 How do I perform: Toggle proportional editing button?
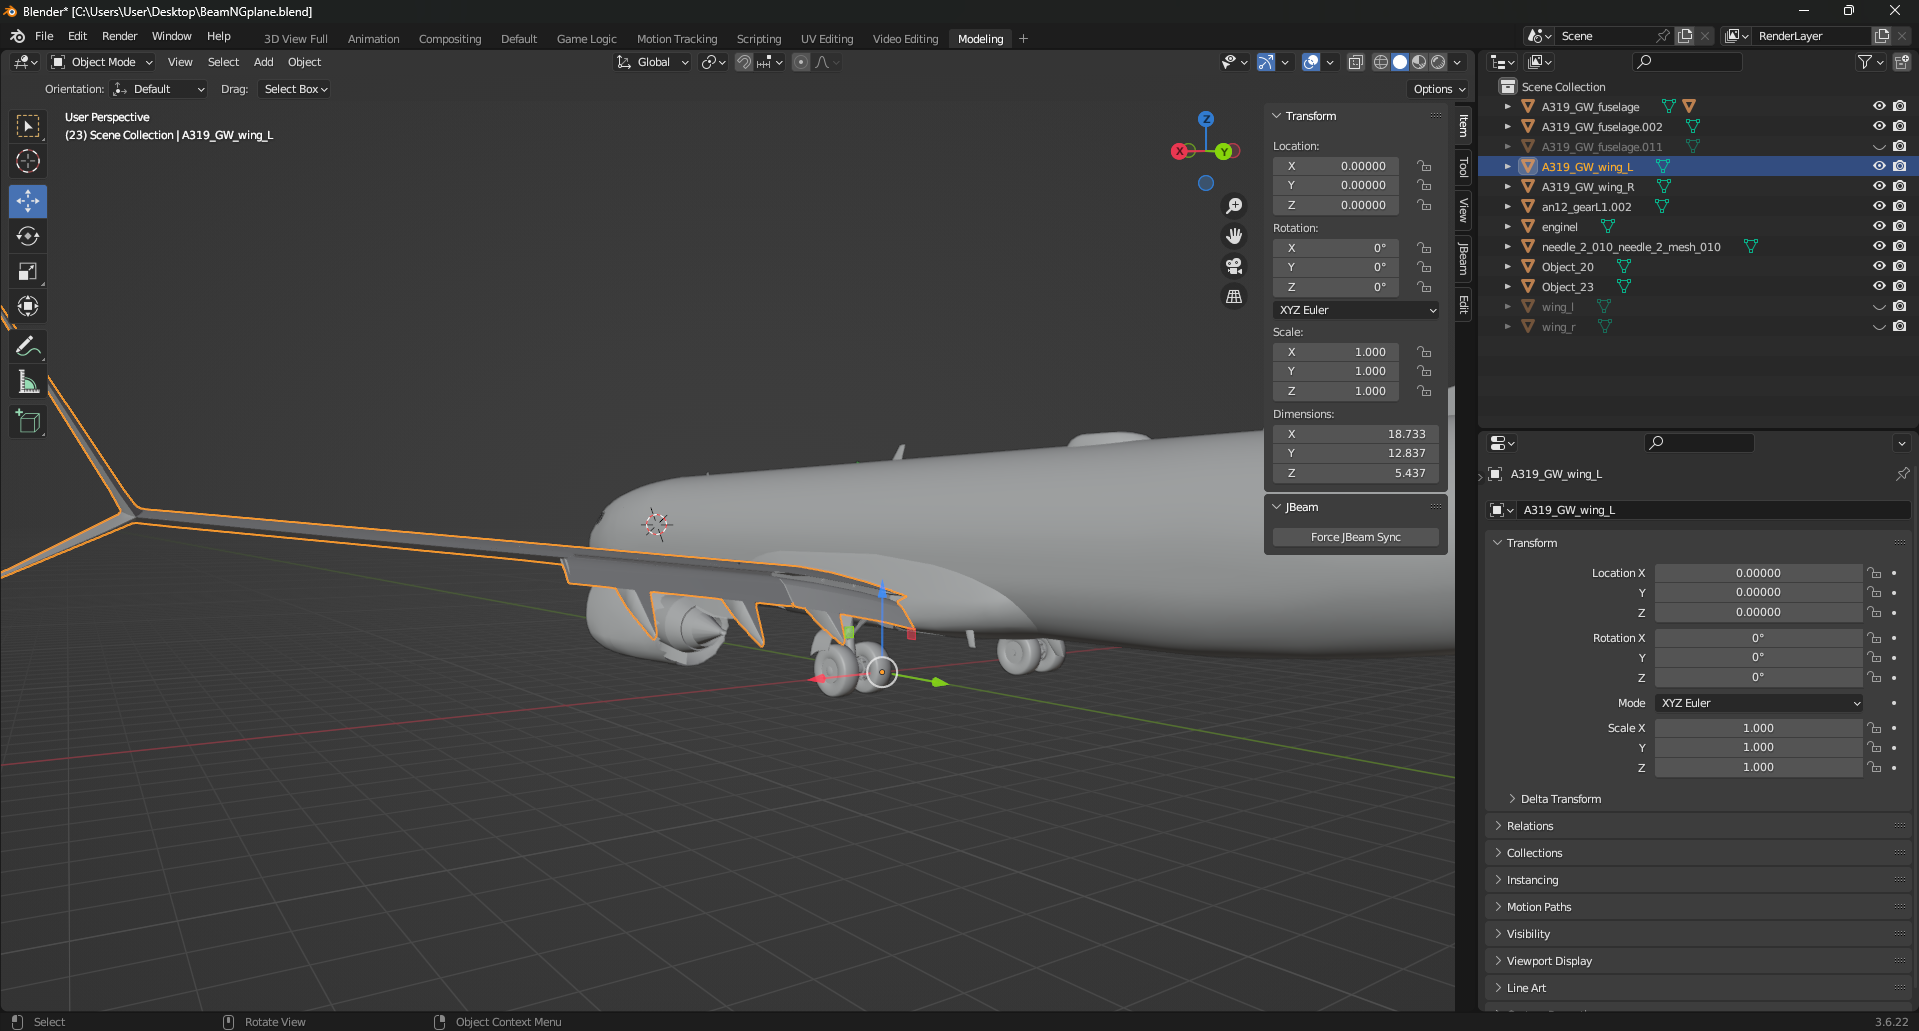801,62
